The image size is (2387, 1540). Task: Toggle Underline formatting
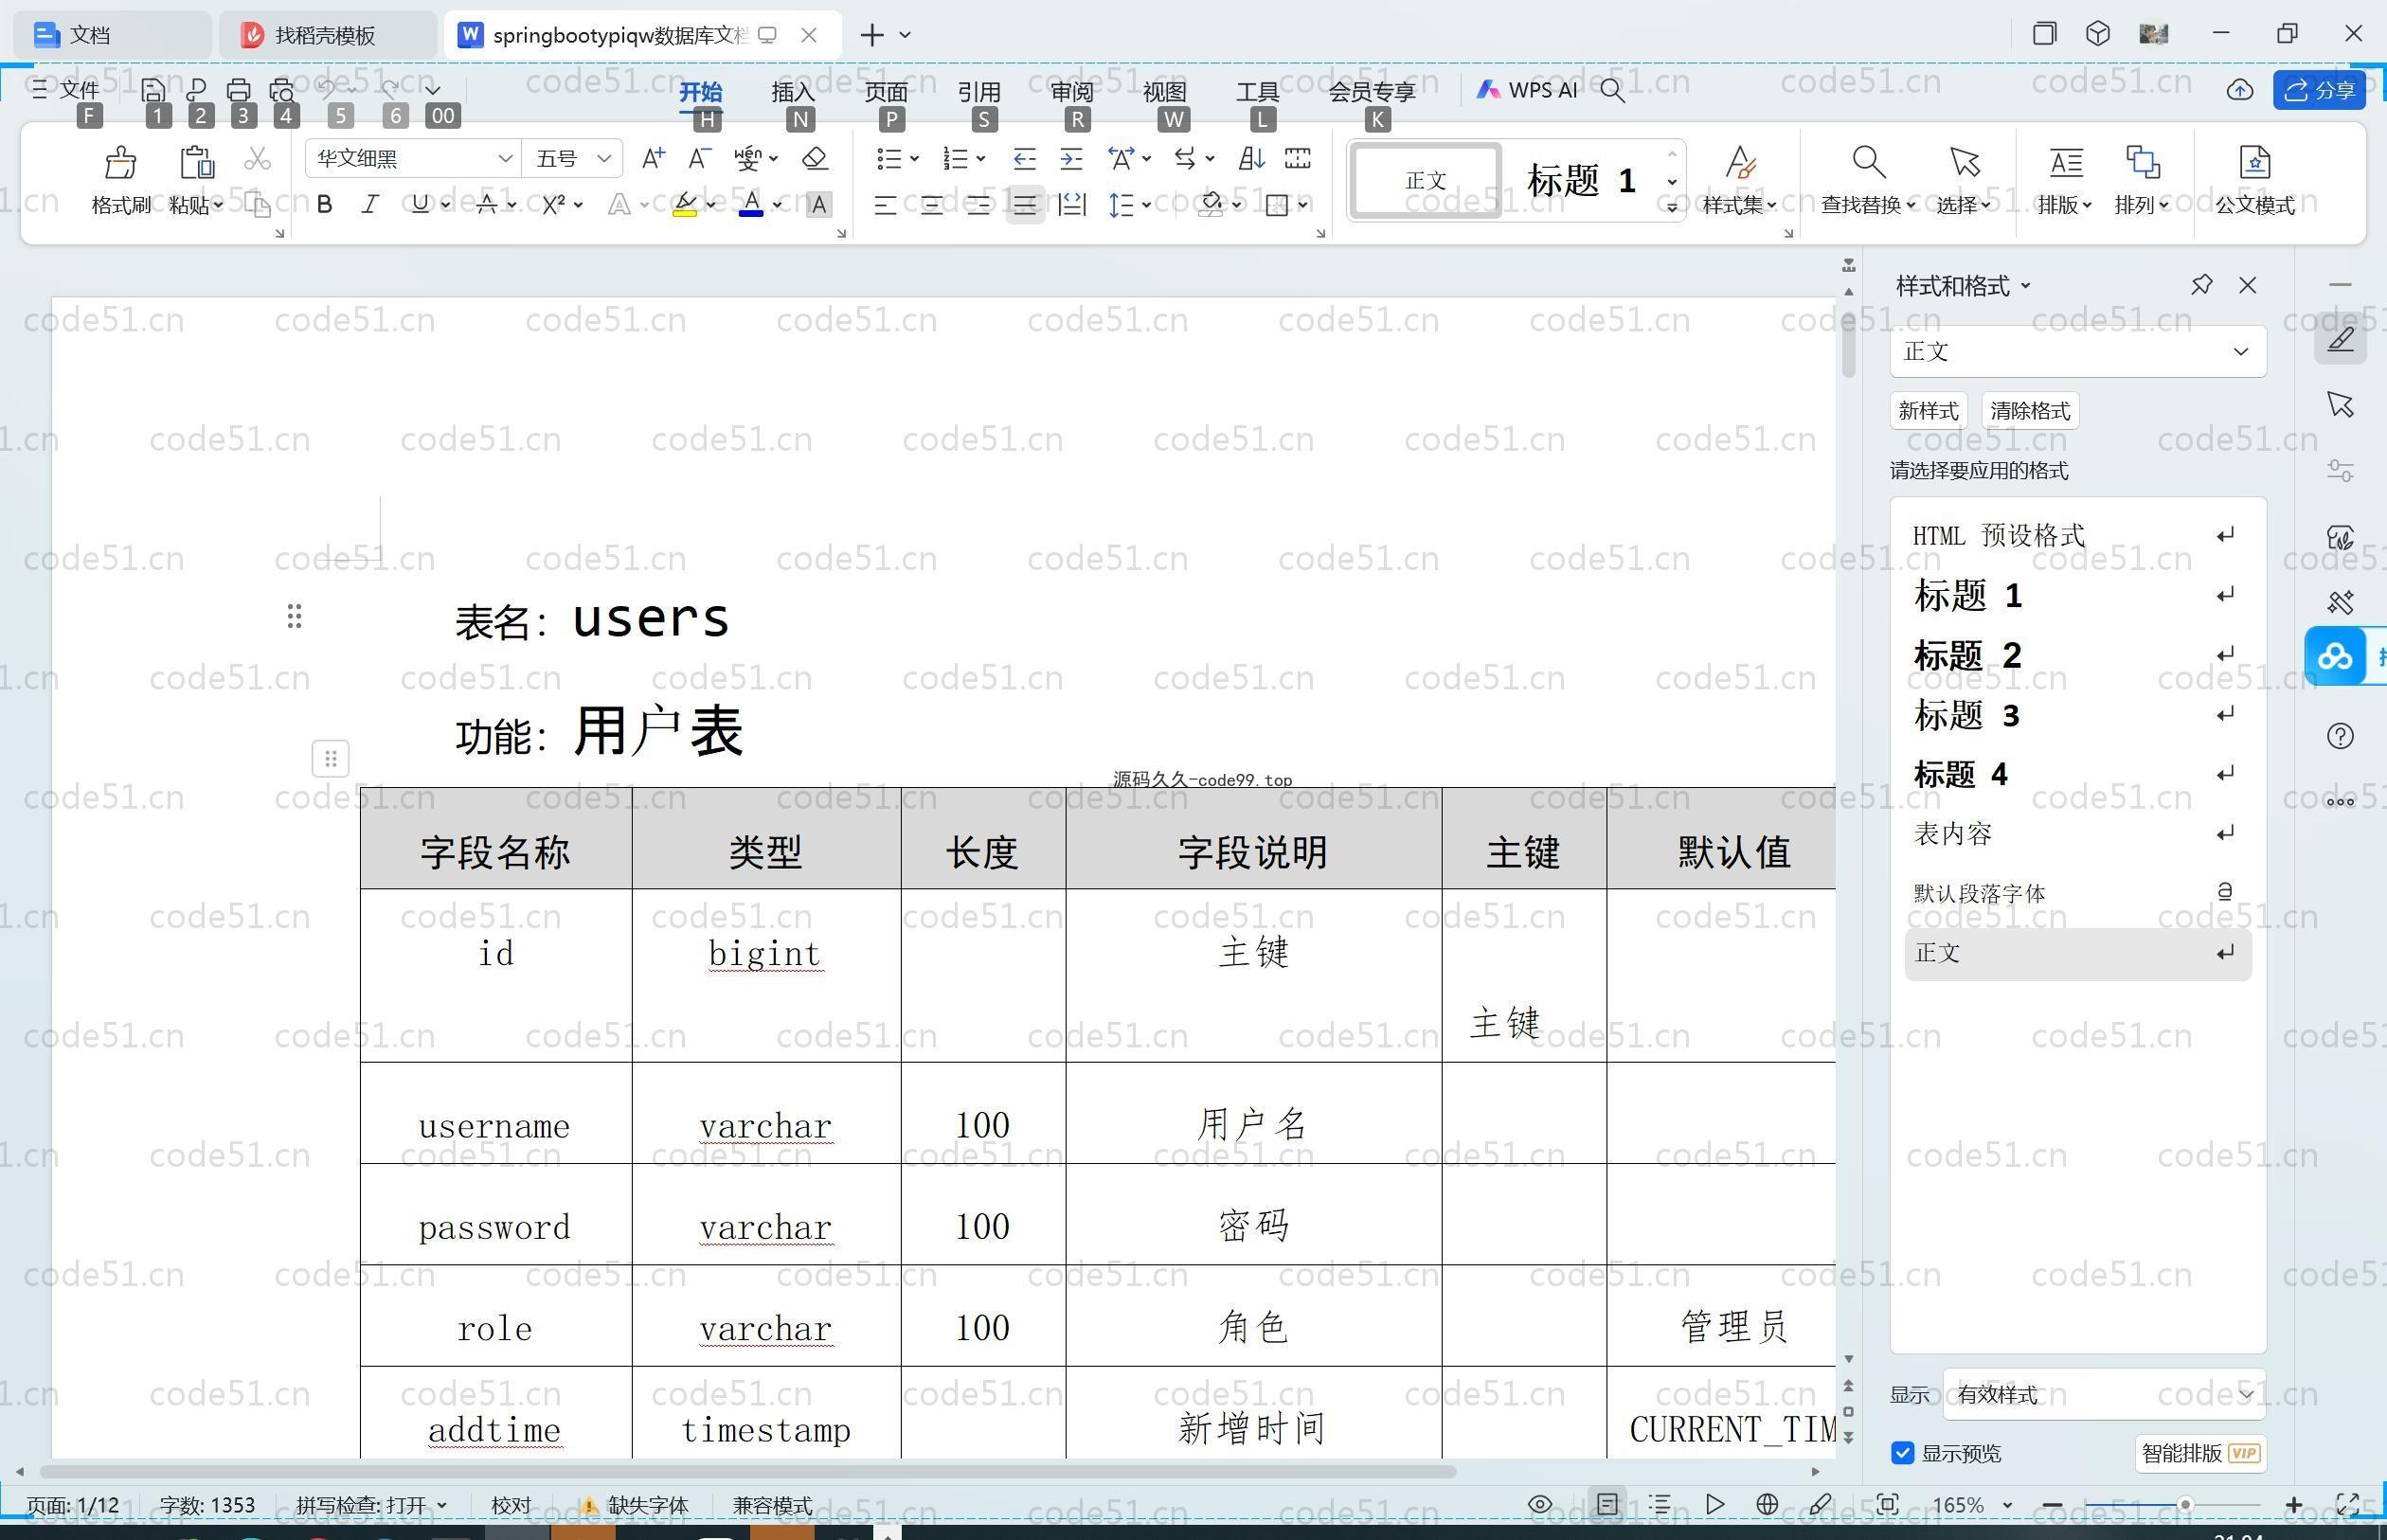pos(420,204)
